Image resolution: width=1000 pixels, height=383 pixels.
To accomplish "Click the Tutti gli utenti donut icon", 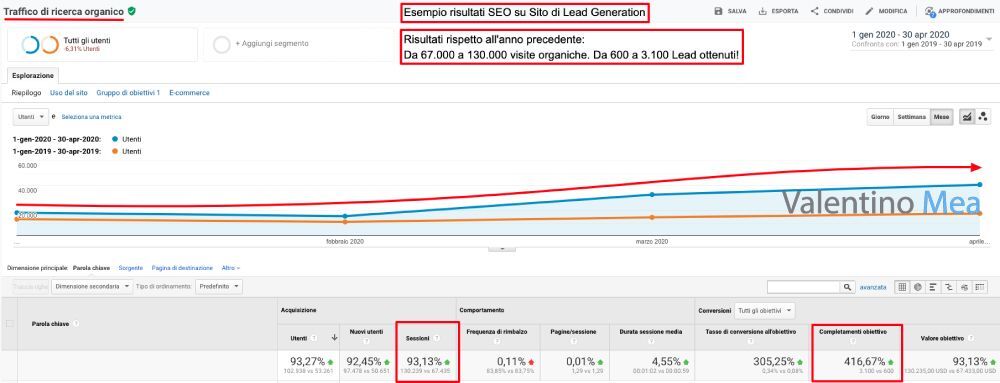I will tap(40, 45).
